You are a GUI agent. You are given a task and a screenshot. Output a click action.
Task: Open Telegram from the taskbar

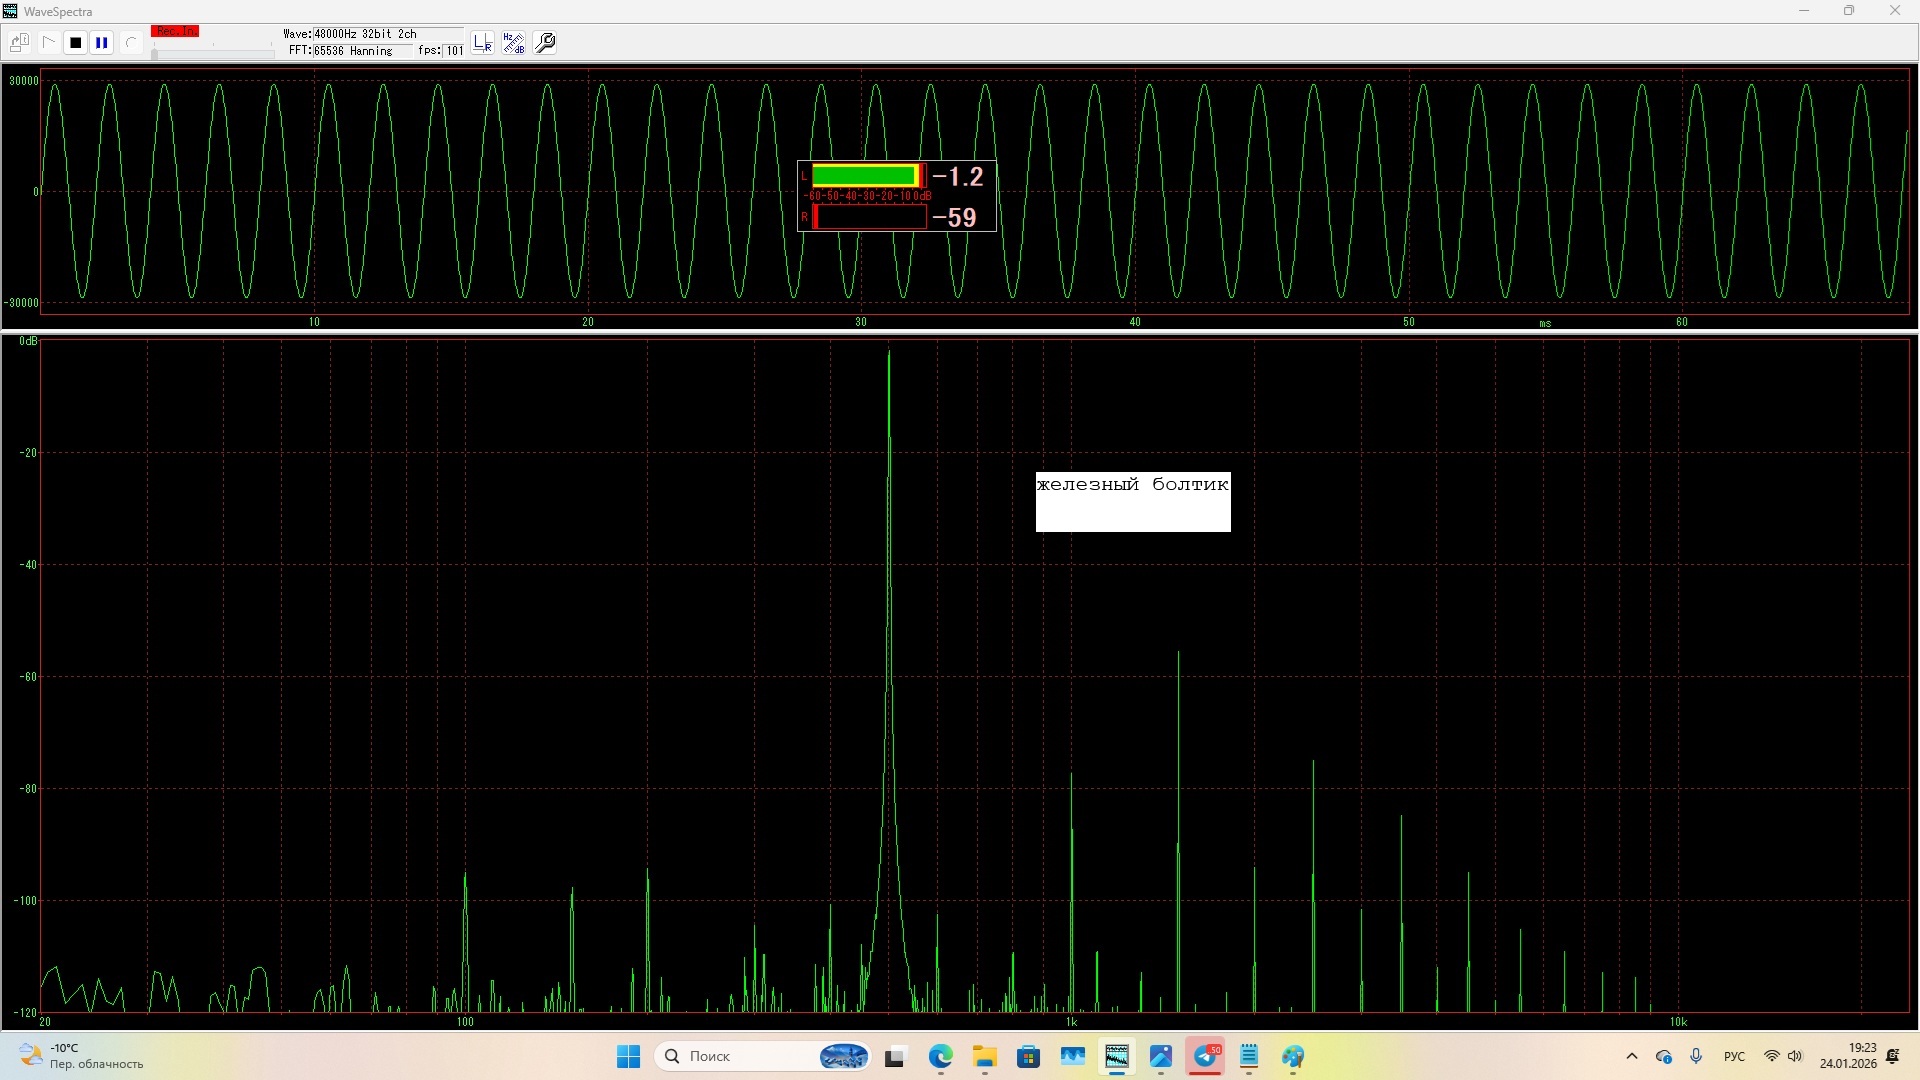click(x=1205, y=1056)
